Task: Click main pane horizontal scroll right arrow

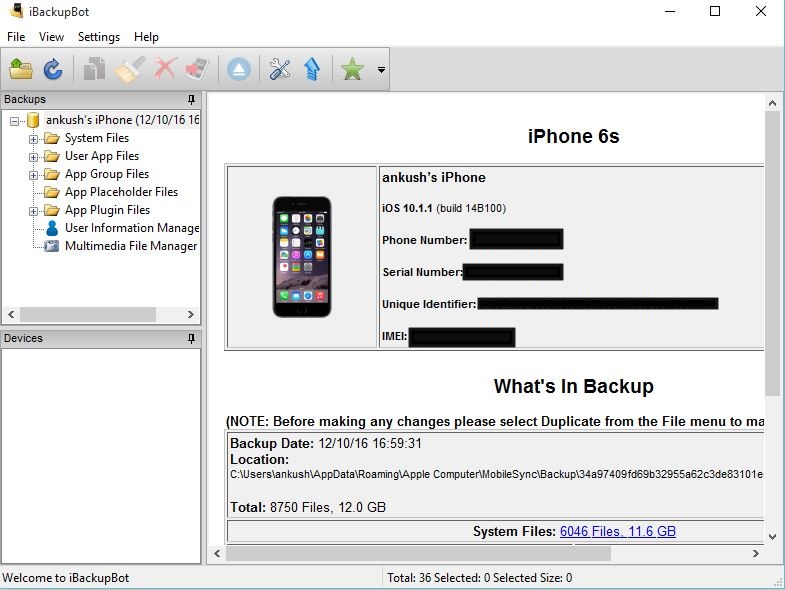Action: pyautogui.click(x=756, y=553)
